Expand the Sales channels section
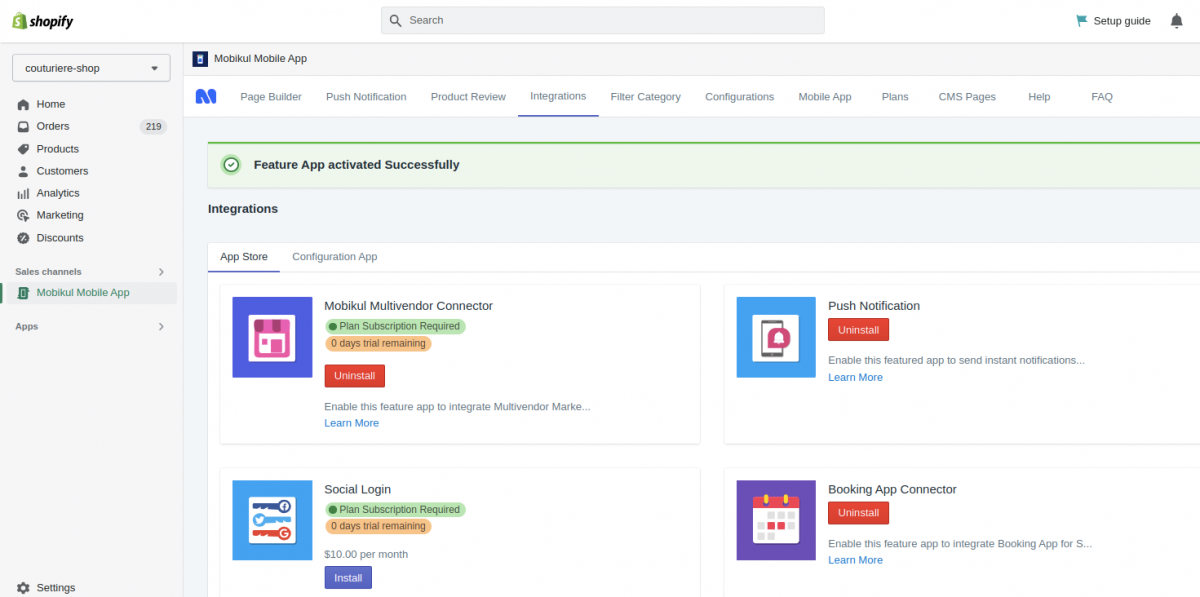 pos(162,272)
